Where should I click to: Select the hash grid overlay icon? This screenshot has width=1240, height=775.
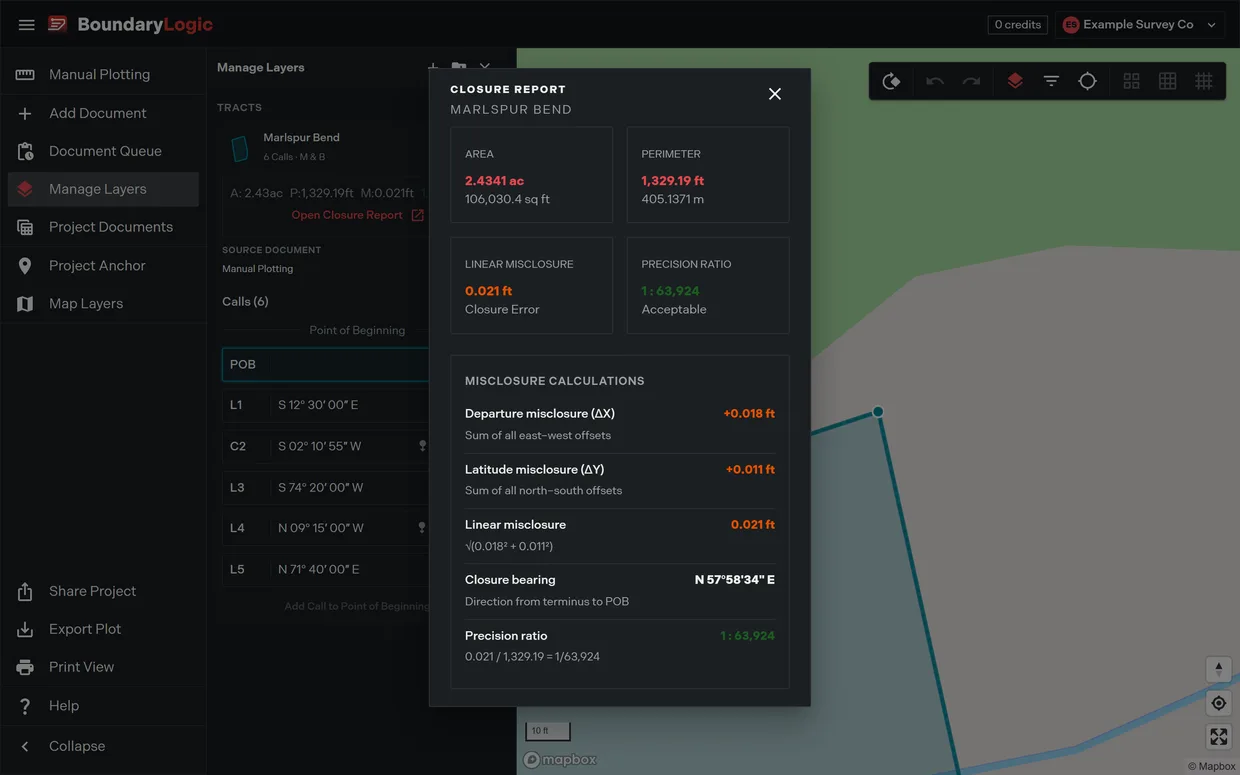tap(1204, 81)
